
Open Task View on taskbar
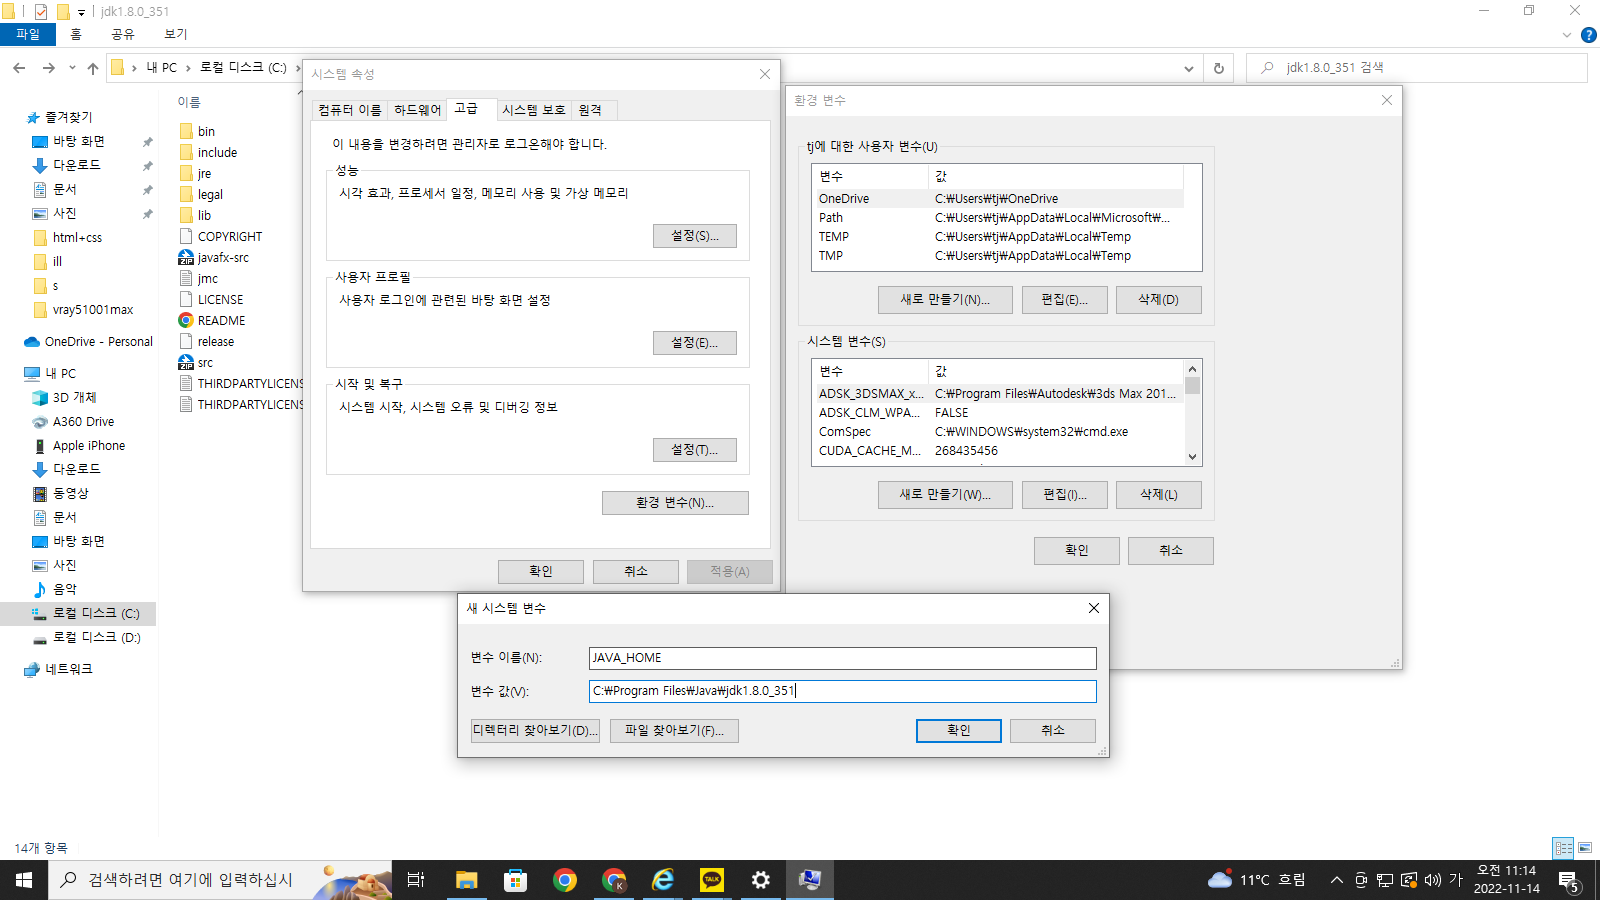416,880
